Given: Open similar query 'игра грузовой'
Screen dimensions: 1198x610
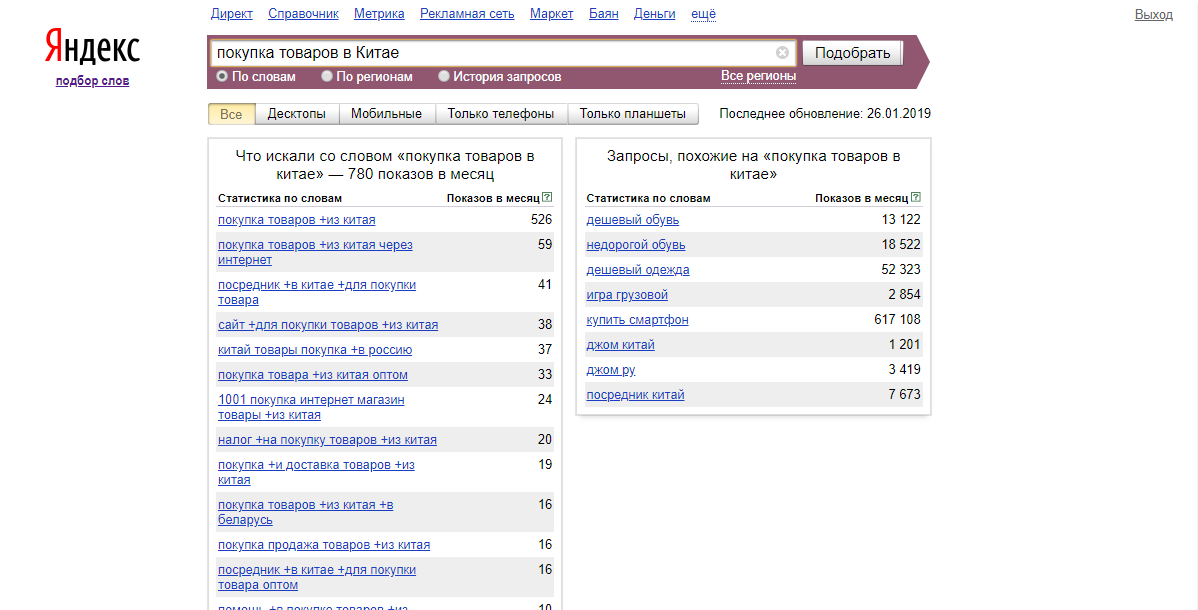Looking at the screenshot, I should click(627, 295).
